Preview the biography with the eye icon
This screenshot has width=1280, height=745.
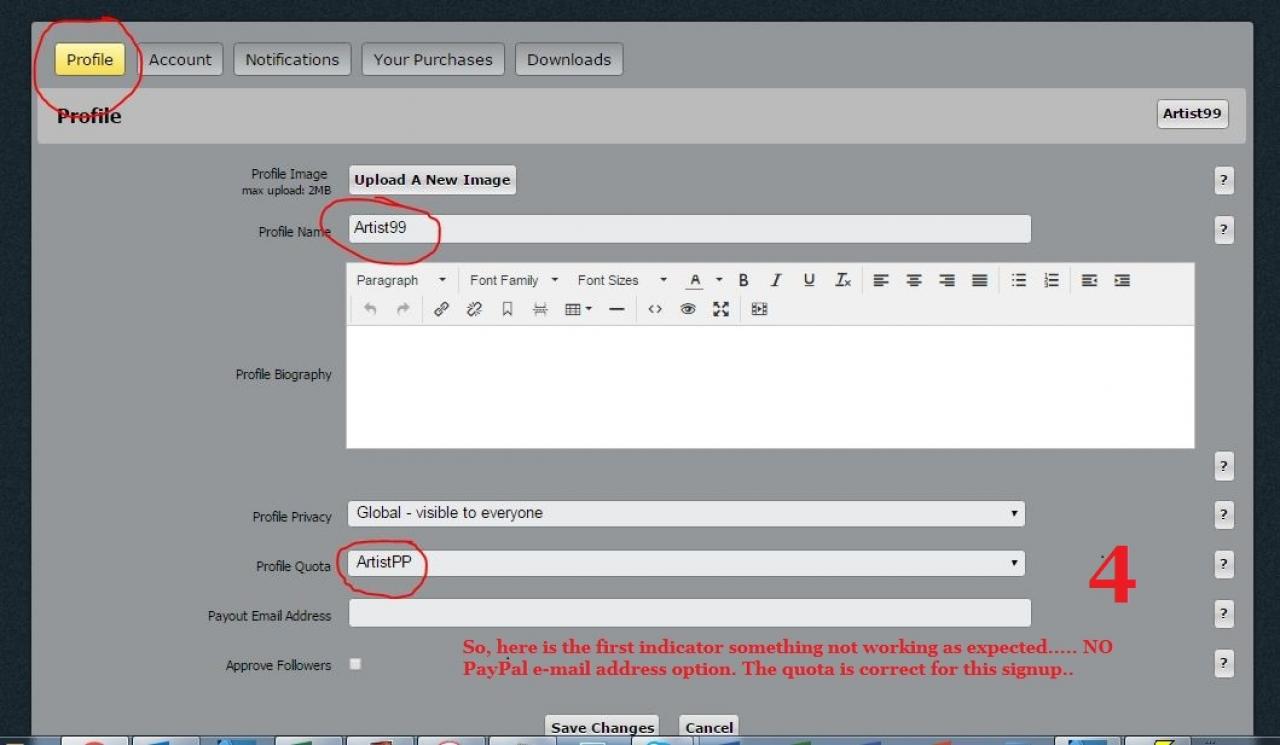[x=688, y=310]
